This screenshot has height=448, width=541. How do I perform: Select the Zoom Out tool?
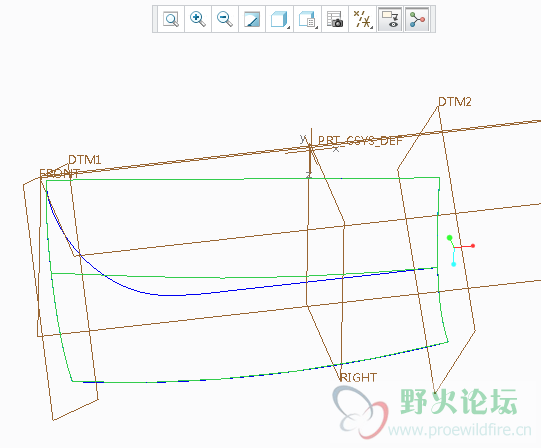pyautogui.click(x=225, y=19)
